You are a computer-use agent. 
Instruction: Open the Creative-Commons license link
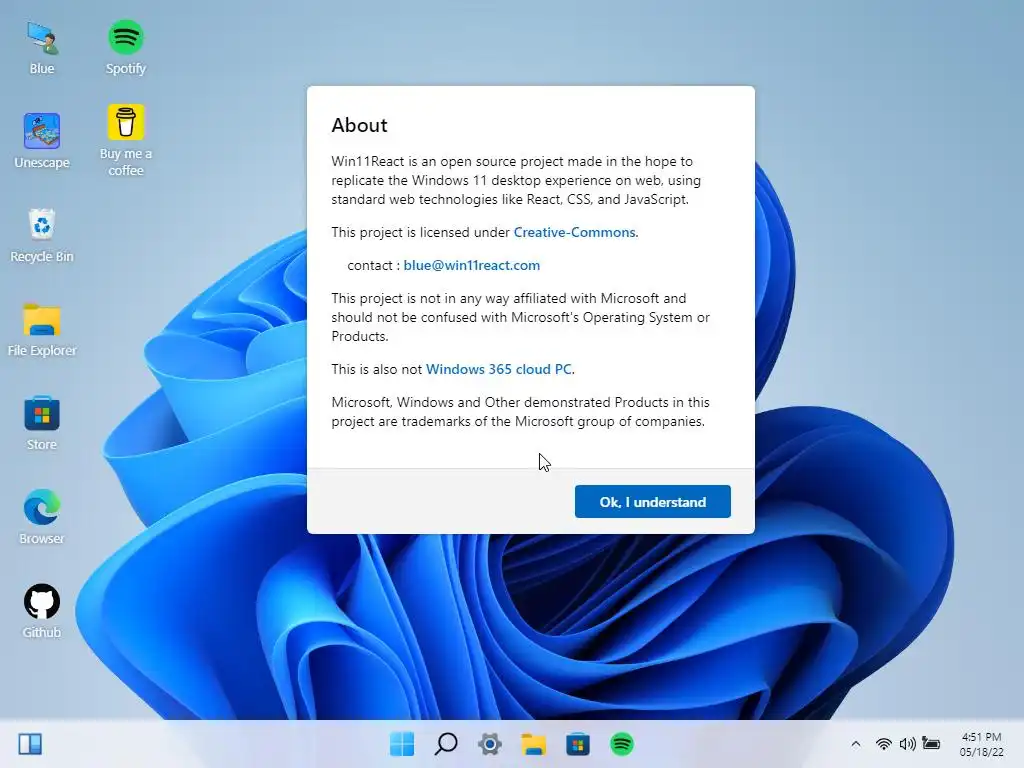click(575, 232)
